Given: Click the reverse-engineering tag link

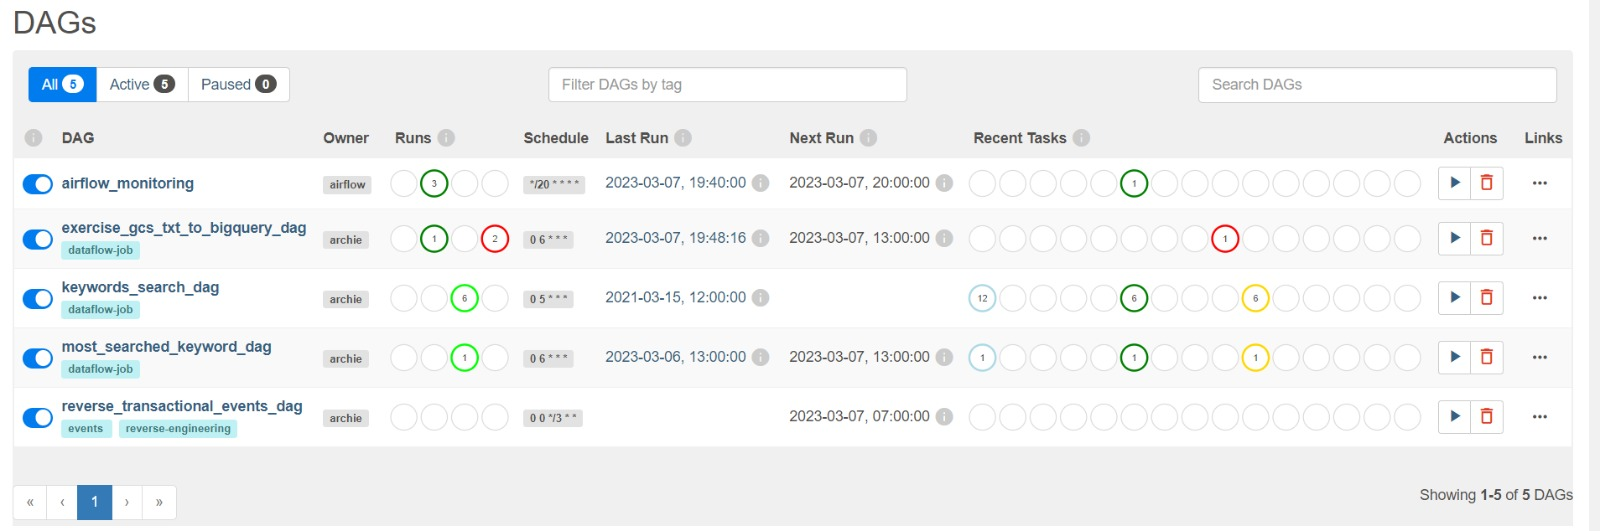Looking at the screenshot, I should tap(178, 429).
